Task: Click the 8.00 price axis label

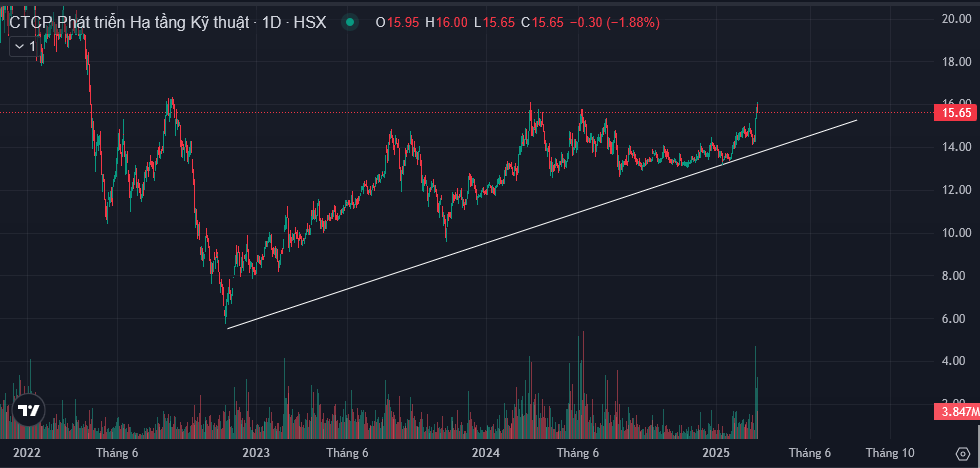Action: point(956,276)
